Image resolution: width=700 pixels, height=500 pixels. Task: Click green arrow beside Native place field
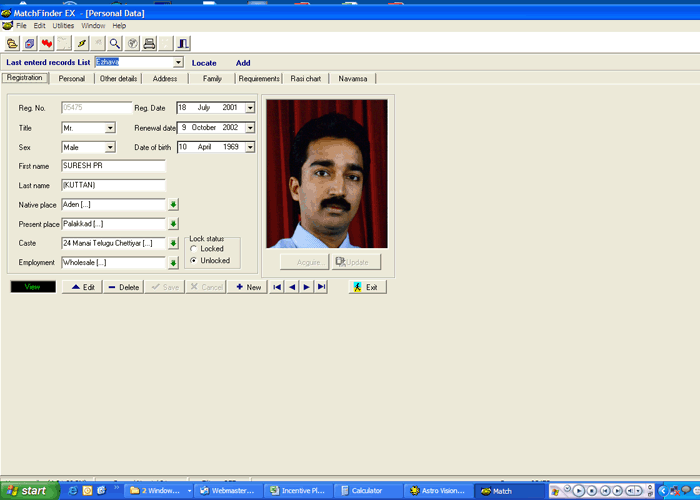(x=173, y=204)
